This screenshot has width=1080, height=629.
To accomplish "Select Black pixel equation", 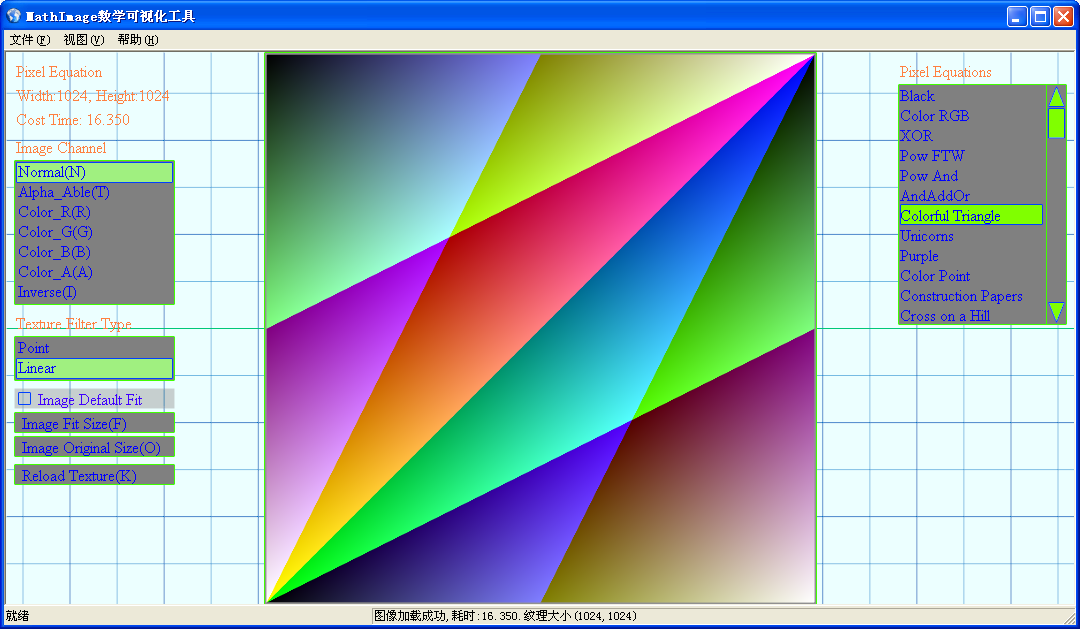I will 971,96.
